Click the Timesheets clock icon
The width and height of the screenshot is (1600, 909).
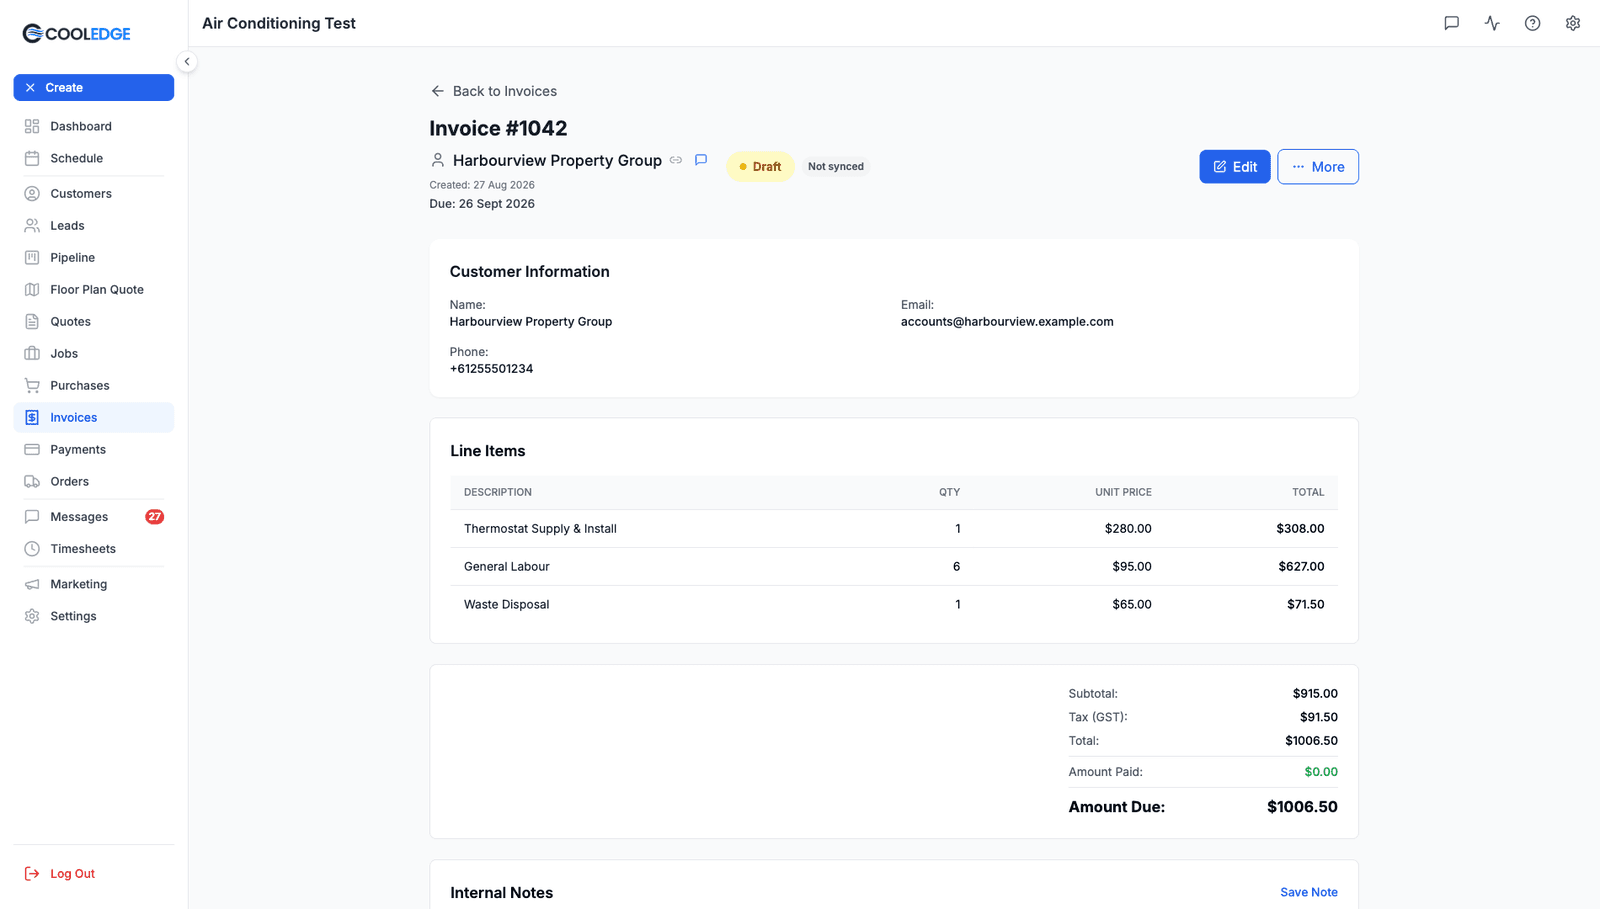click(x=32, y=549)
